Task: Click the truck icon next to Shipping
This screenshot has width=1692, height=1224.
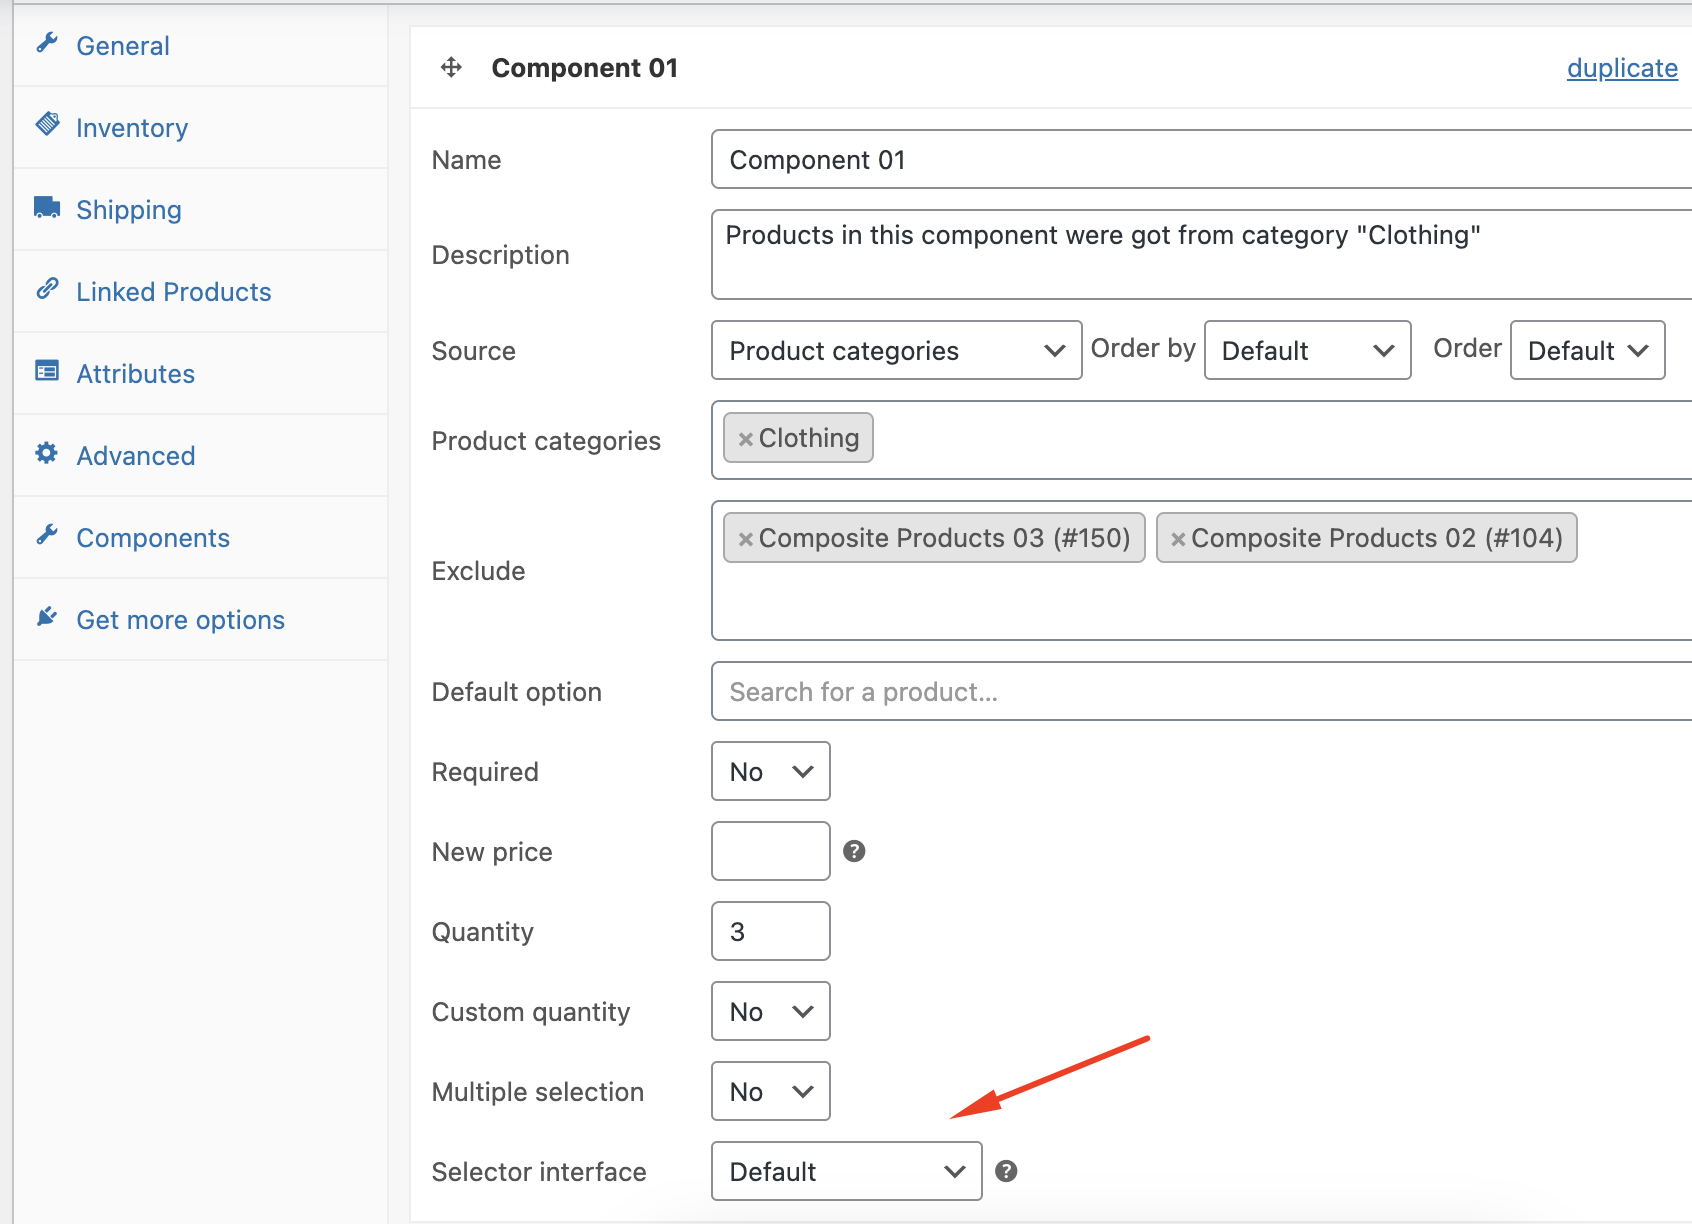Action: pyautogui.click(x=47, y=207)
